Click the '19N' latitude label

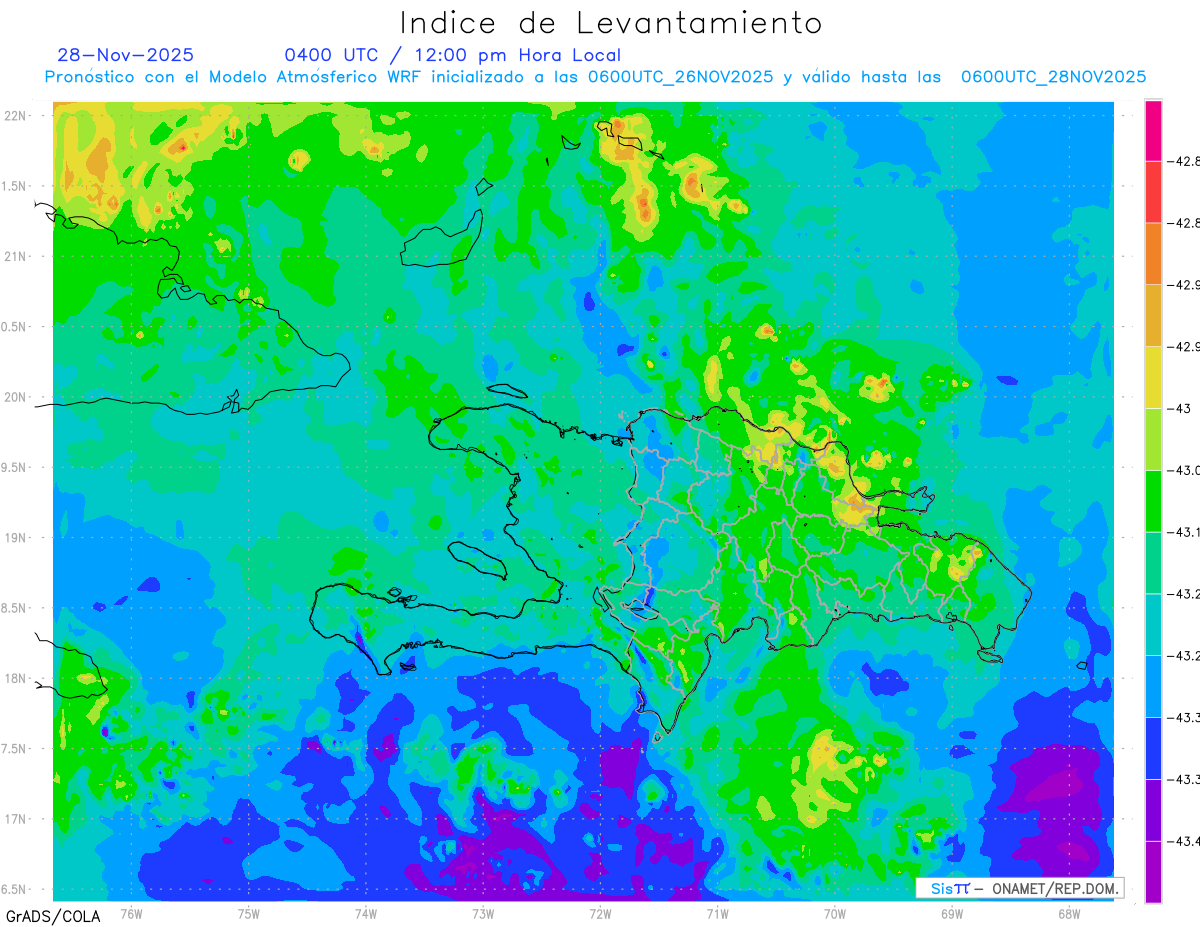[x=16, y=537]
